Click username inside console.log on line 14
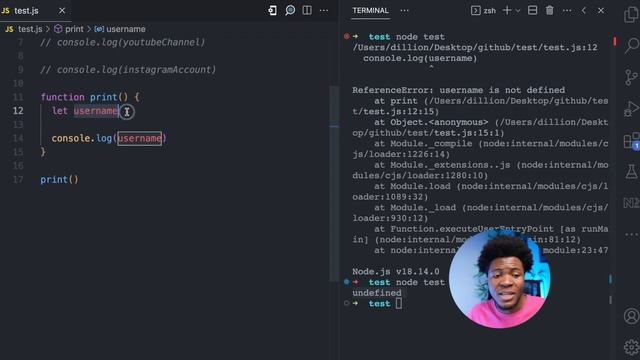 [140, 138]
